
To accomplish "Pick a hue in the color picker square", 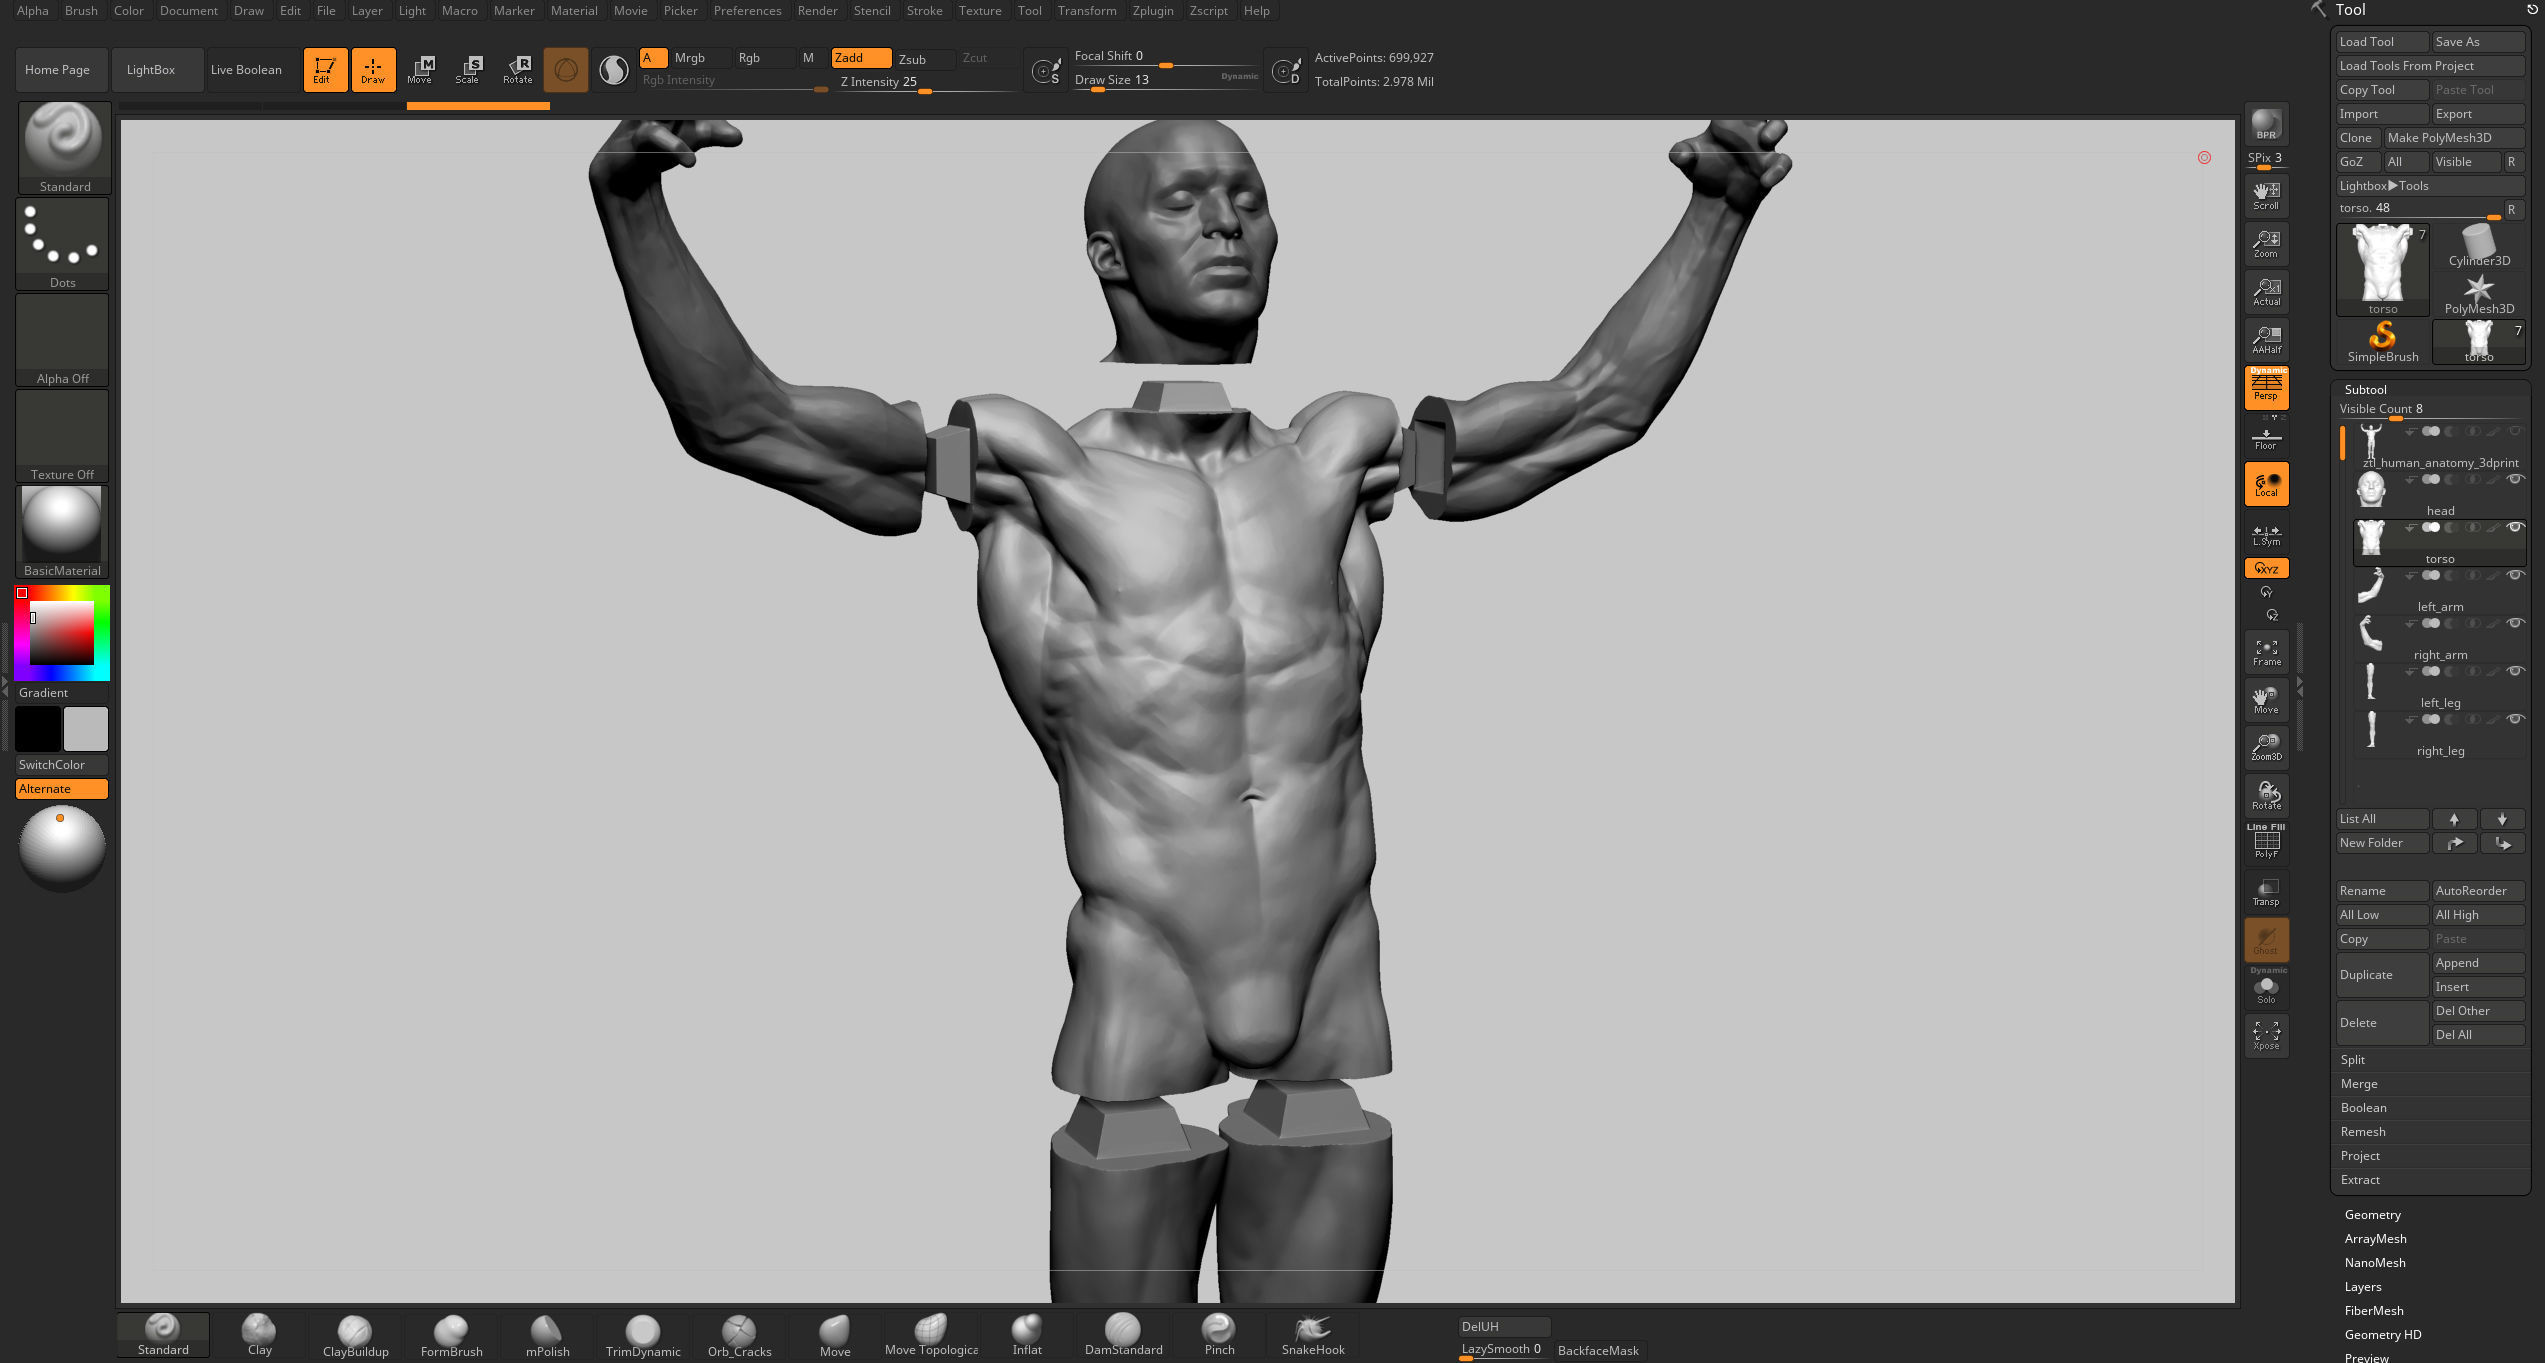I will click(62, 633).
